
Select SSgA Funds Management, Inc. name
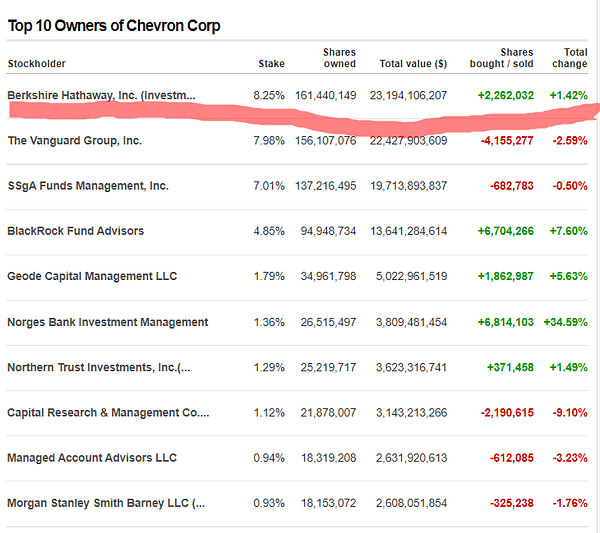(x=88, y=186)
